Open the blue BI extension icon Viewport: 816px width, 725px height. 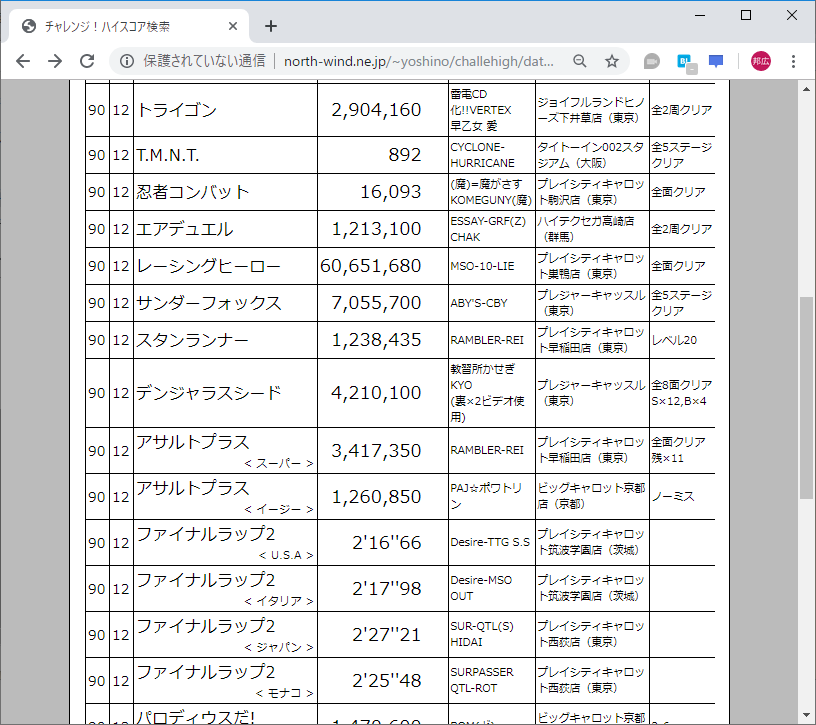click(686, 62)
